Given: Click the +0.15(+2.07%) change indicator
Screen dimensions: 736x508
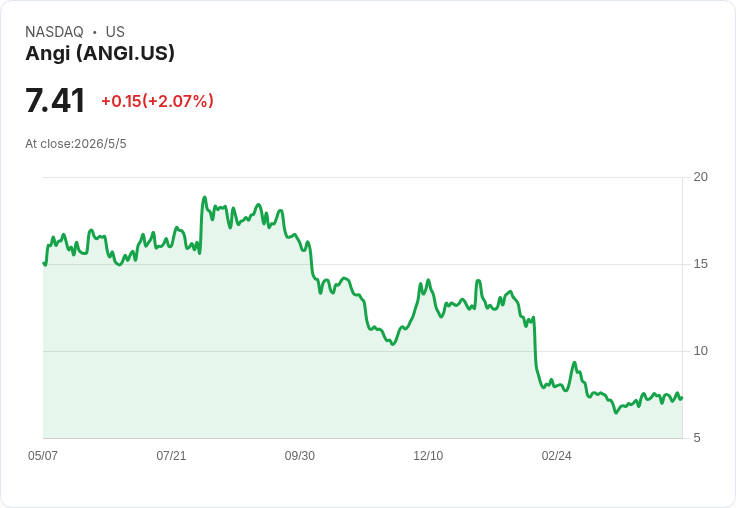Looking at the screenshot, I should point(157,101).
